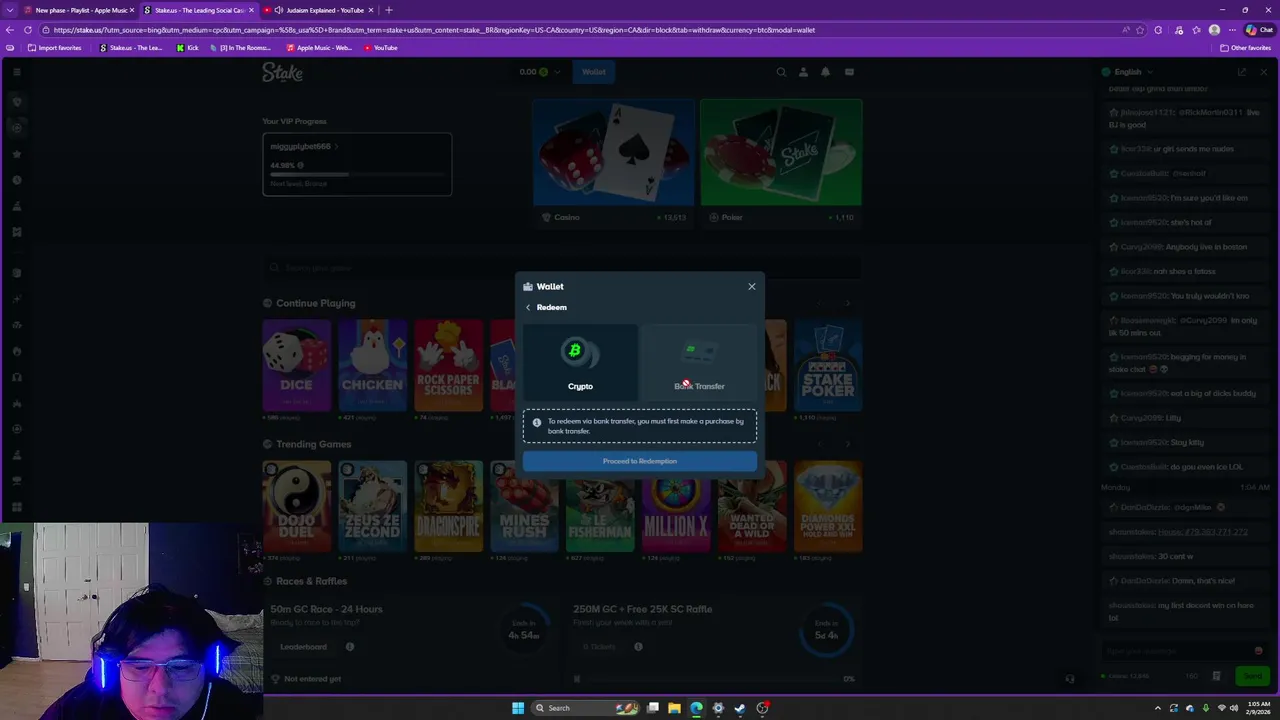Open the Dice game tile
The width and height of the screenshot is (1280, 720).
coord(296,365)
